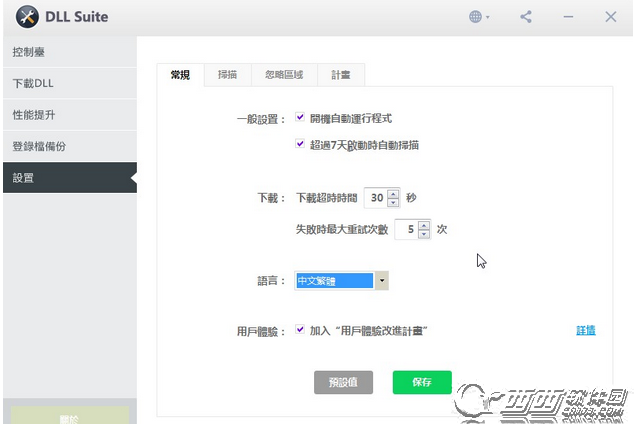
Task: Click the green 保存 save button
Action: [x=422, y=382]
